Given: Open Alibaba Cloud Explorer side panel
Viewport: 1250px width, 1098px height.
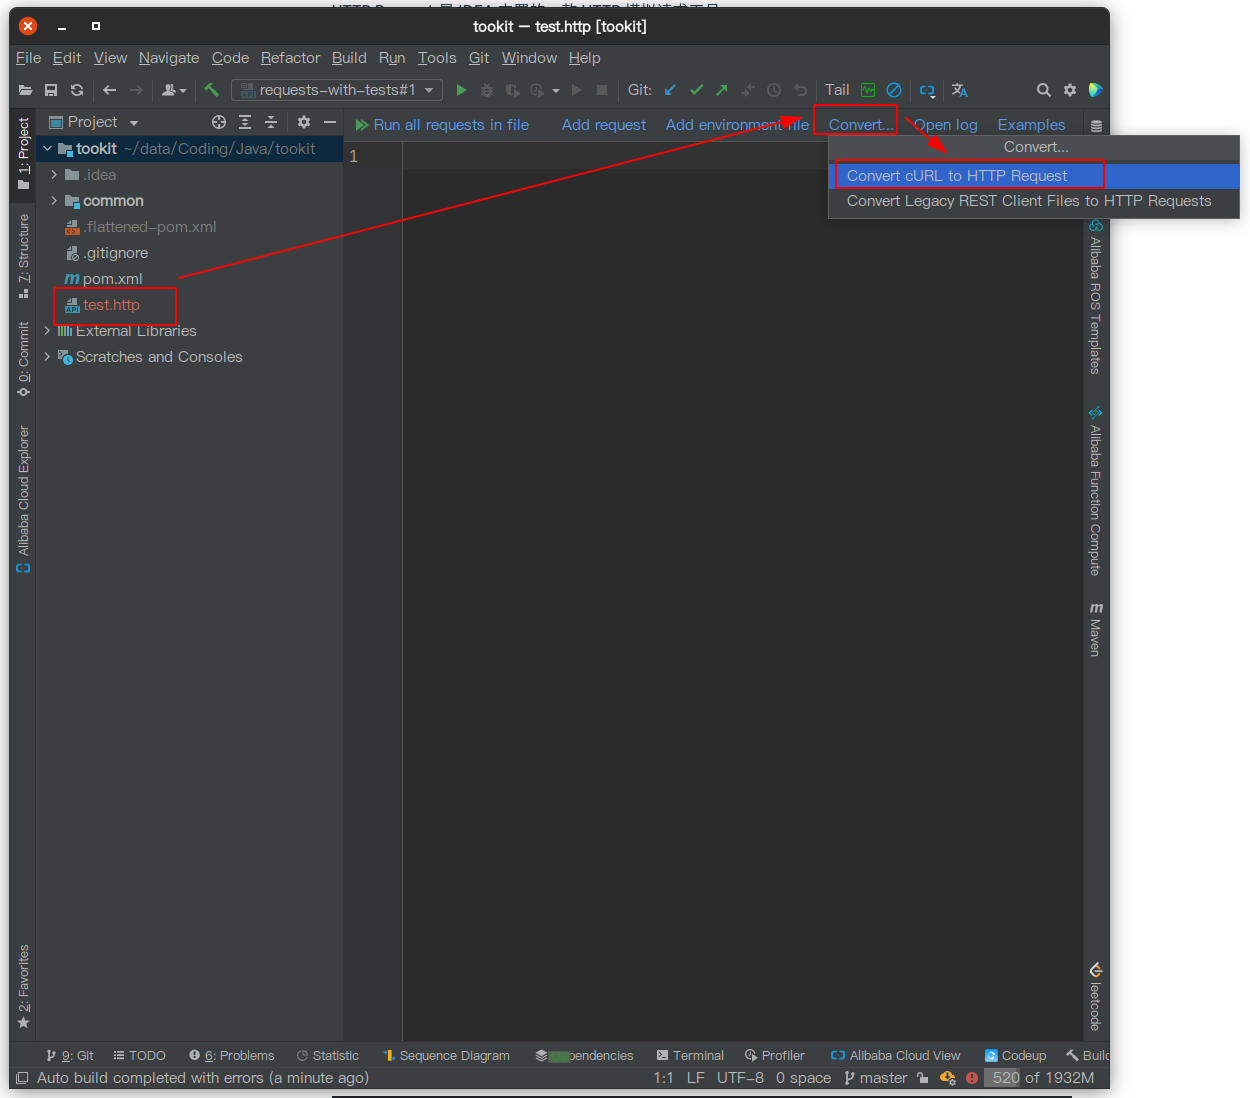Looking at the screenshot, I should (x=23, y=499).
